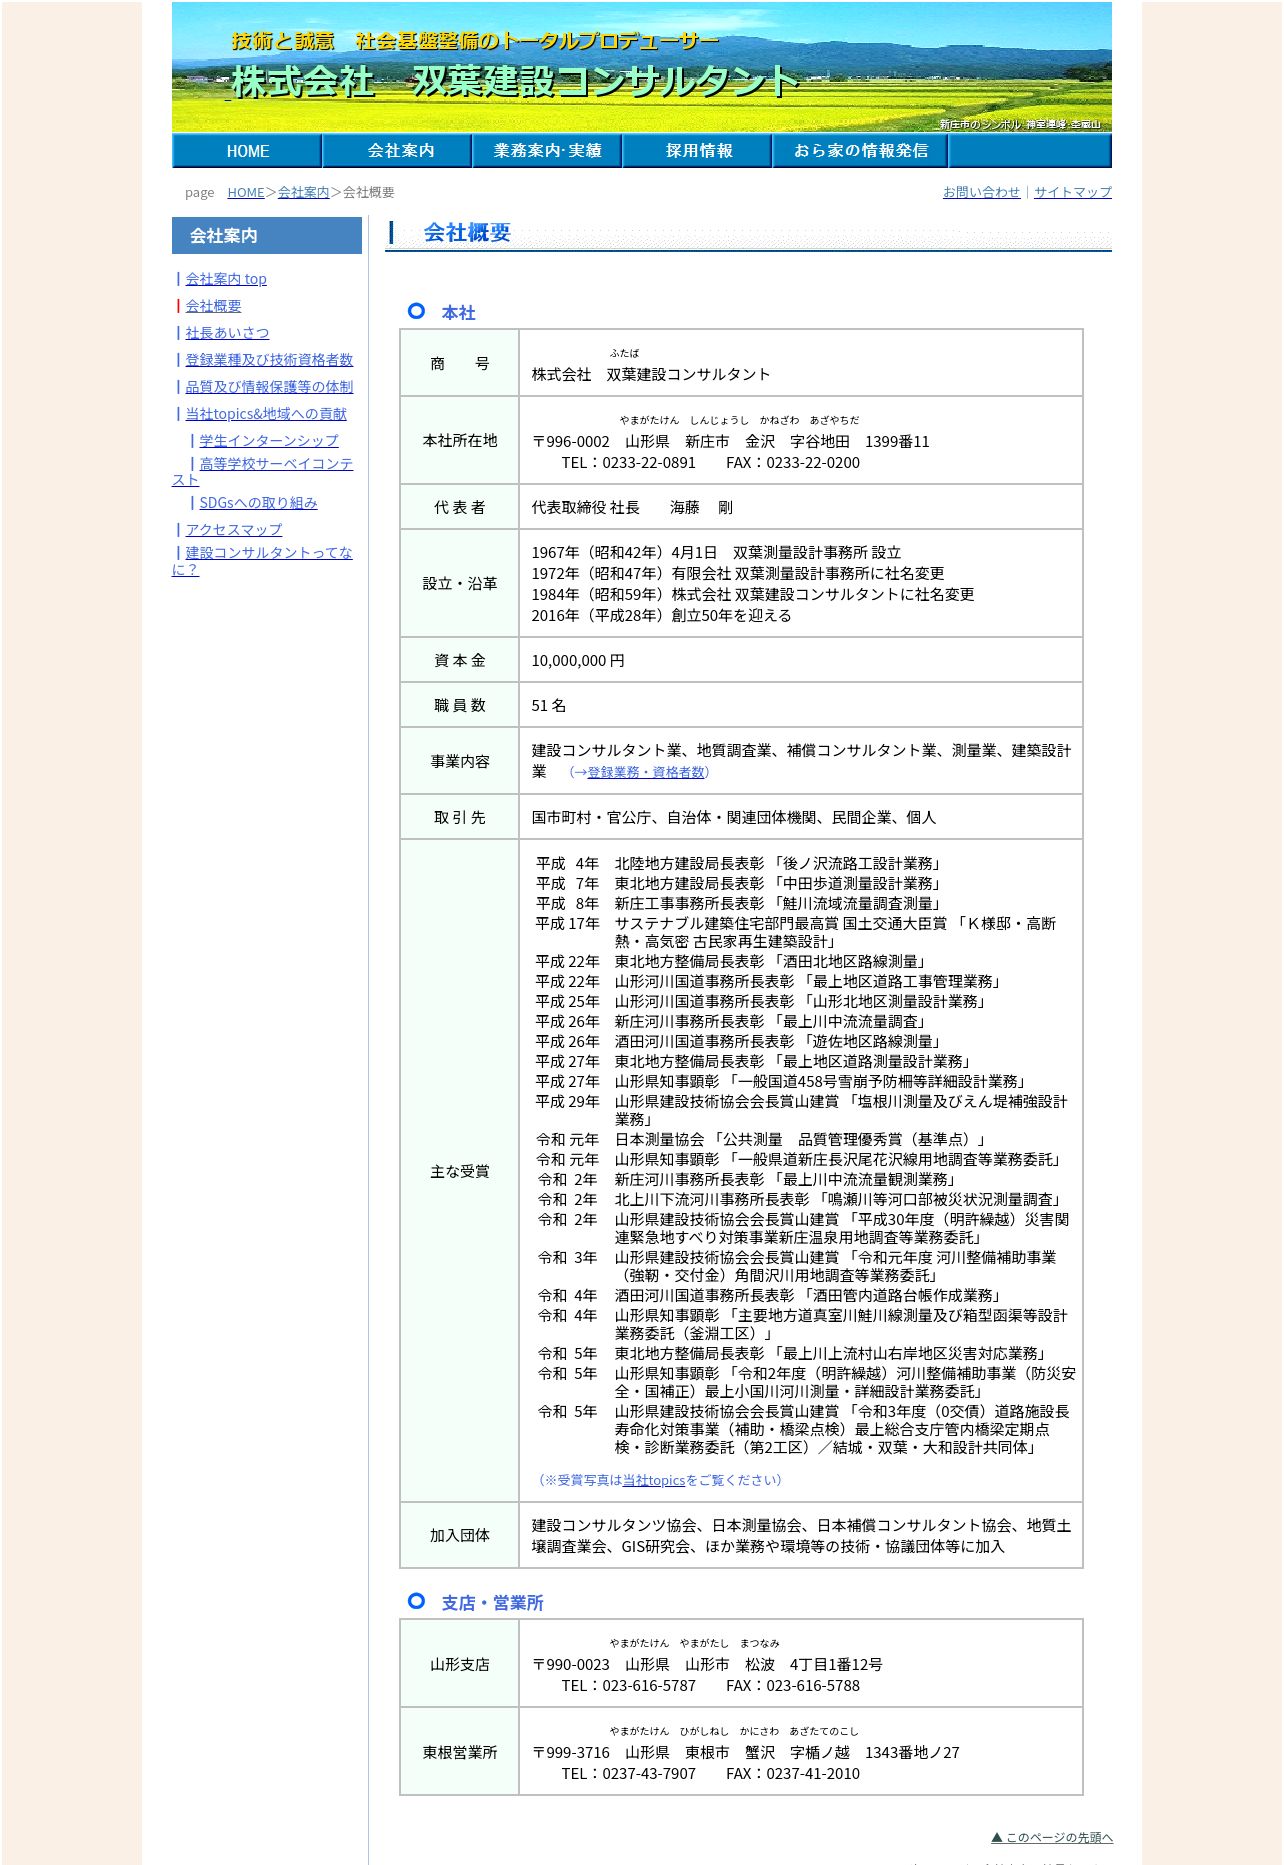The width and height of the screenshot is (1284, 1865).
Task: Click the 東根営業所 label cell
Action: [x=460, y=1753]
